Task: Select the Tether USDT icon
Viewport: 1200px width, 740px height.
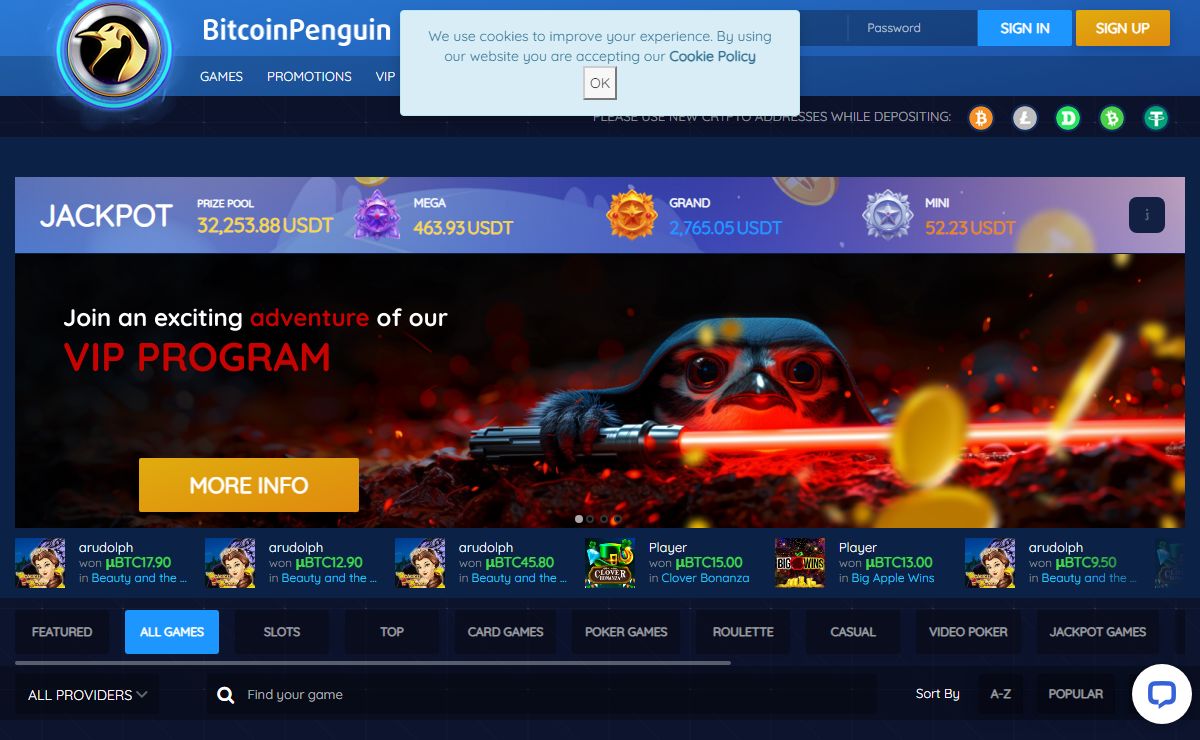Action: point(1156,119)
